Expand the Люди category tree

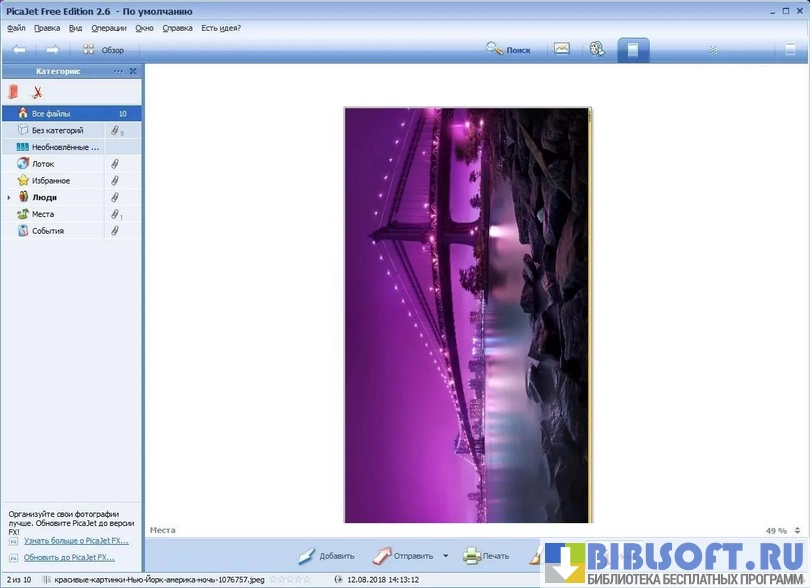click(x=9, y=198)
